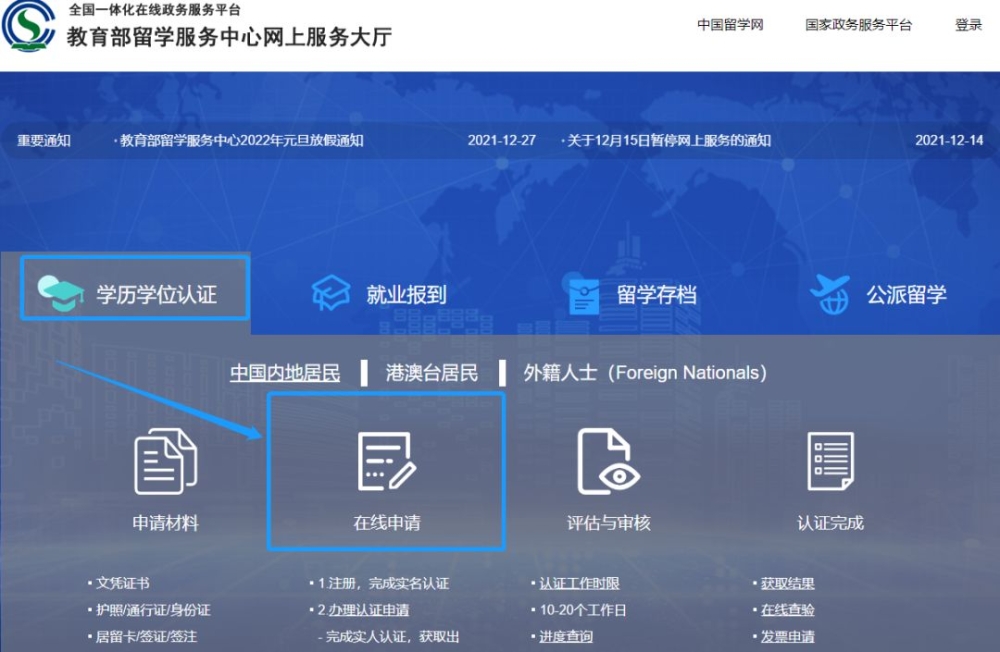This screenshot has height=652, width=1000.
Task: Click the 2021-12-27 notice date
Action: 502,140
